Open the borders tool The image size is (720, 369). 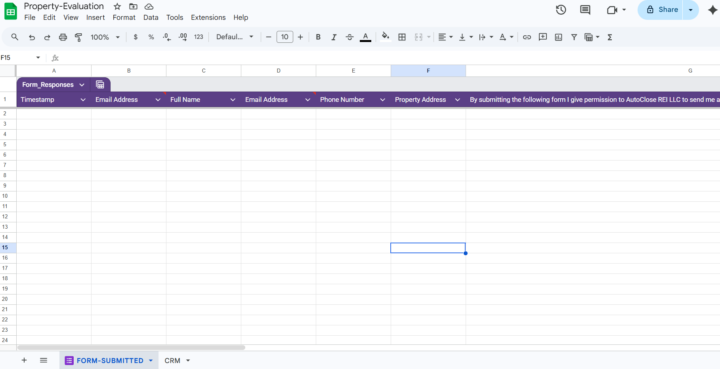pos(402,37)
